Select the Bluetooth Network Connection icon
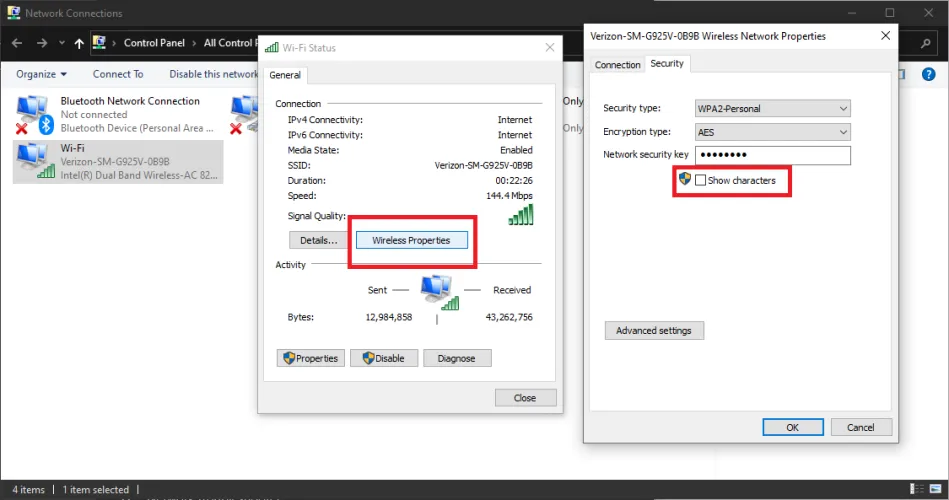The width and height of the screenshot is (949, 500). click(33, 113)
